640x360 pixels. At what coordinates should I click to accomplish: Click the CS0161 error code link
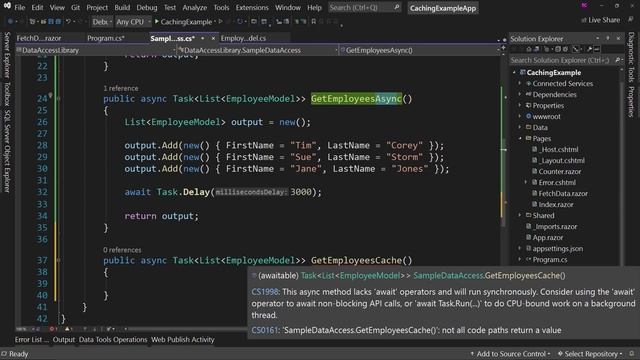pos(264,330)
